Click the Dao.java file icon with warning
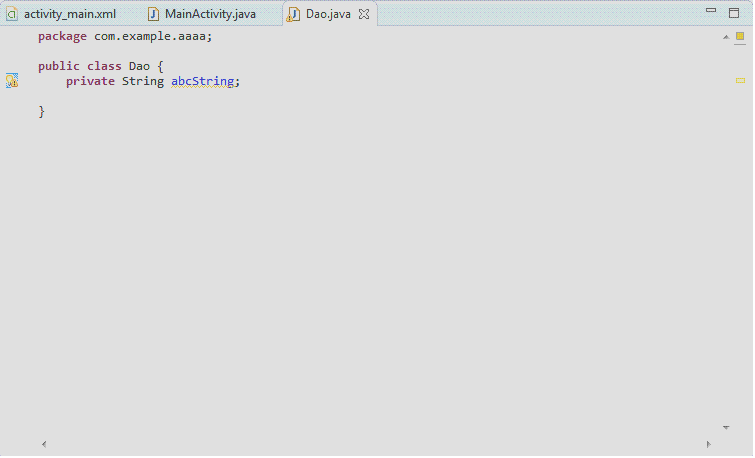Screen dimensions: 755x458 coord(293,15)
